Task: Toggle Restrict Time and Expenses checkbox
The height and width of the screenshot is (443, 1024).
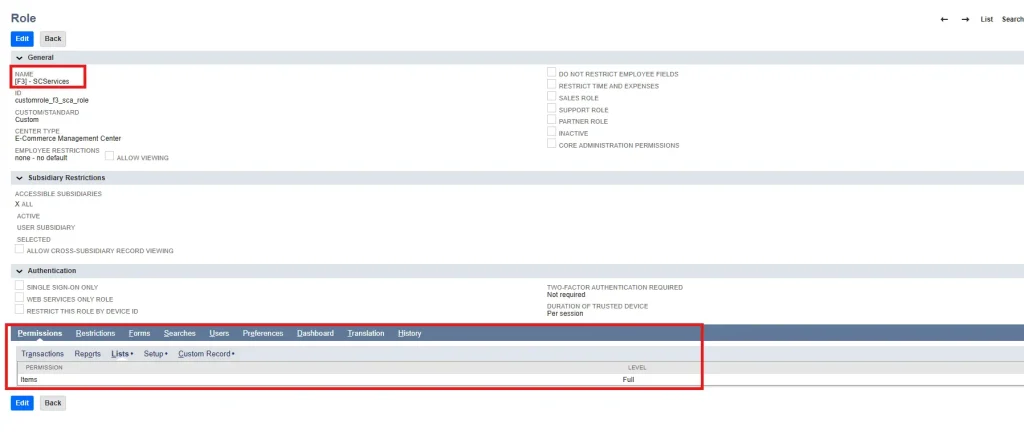Action: [x=552, y=84]
